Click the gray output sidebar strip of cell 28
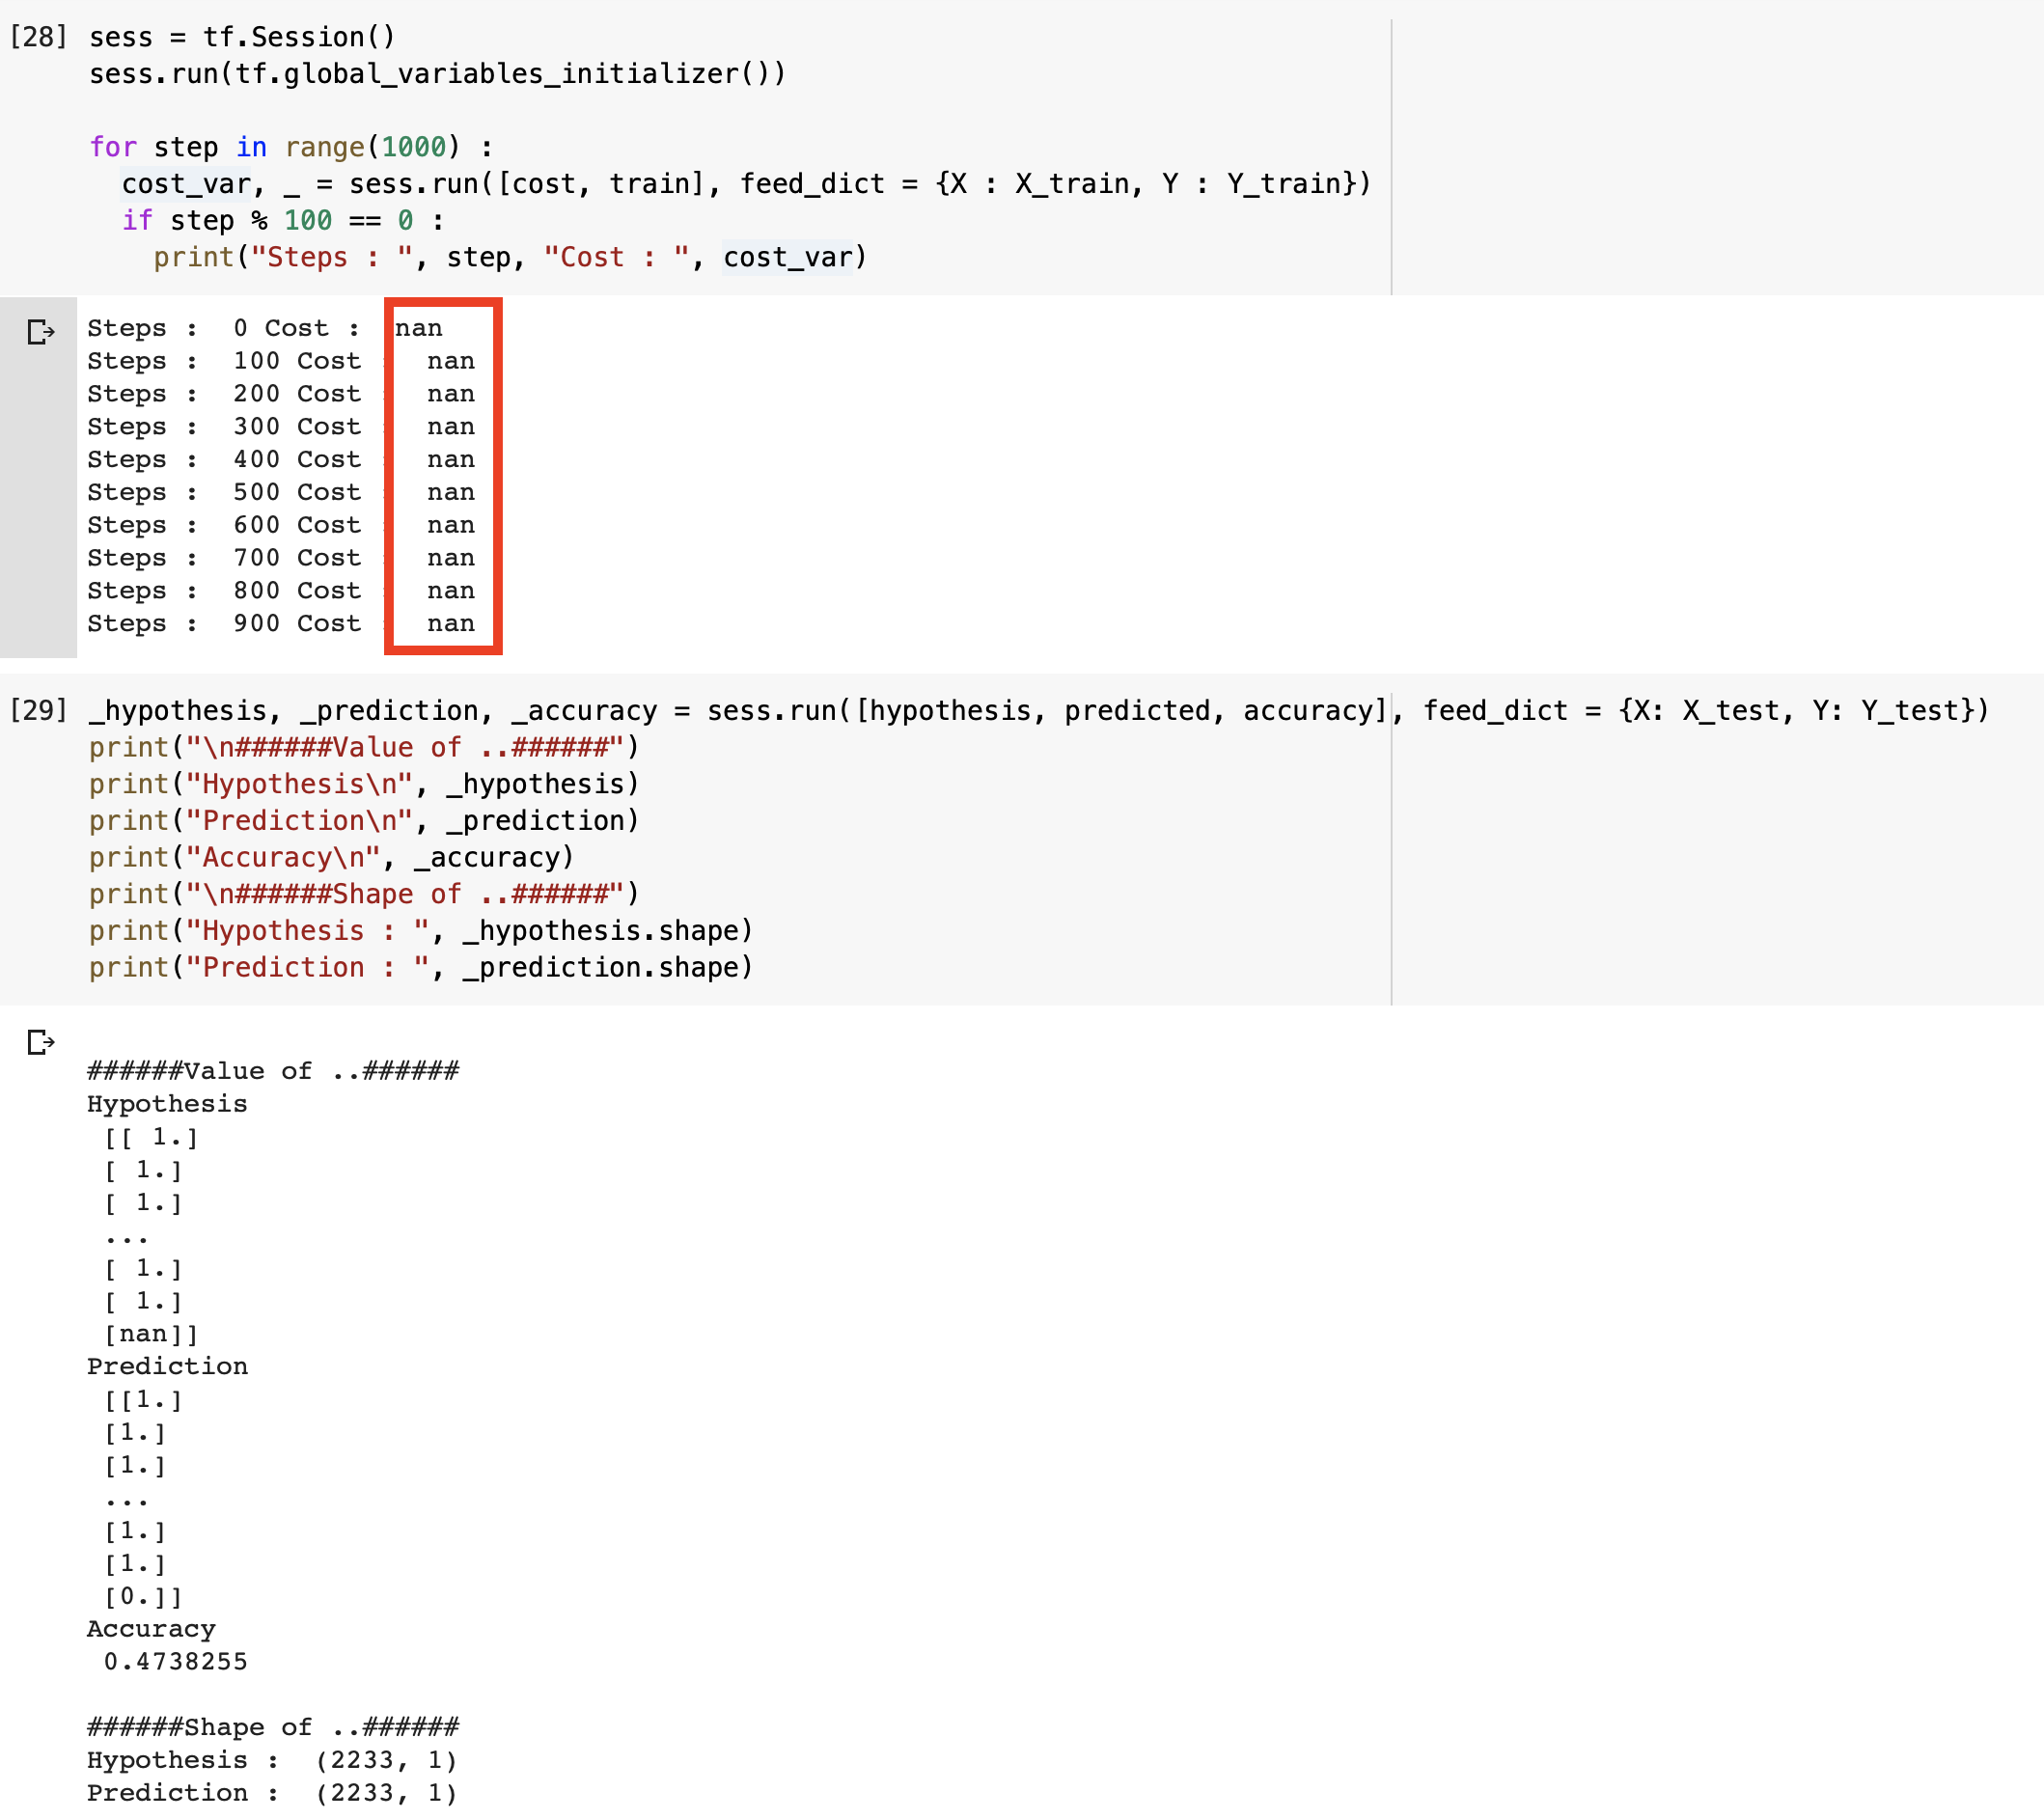This screenshot has height=1820, width=2044. 38,500
